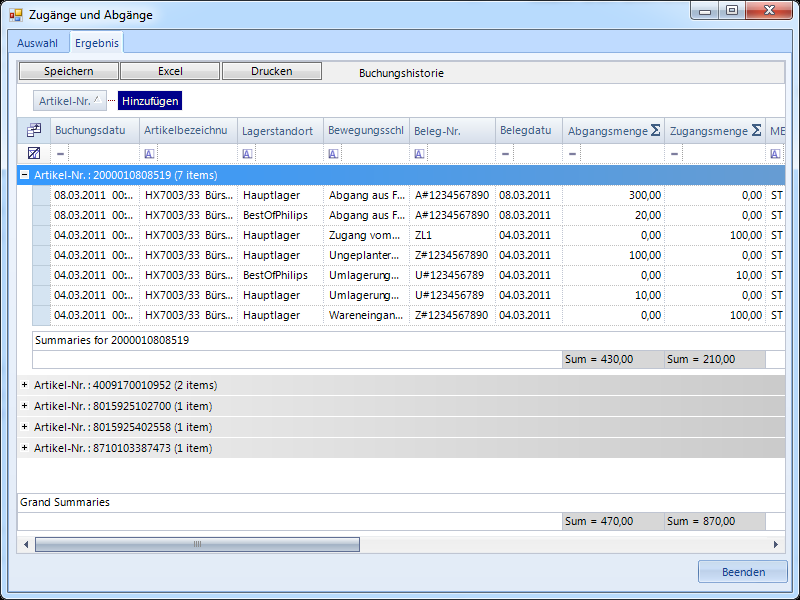Open filter operator icon for Buchungsdatum column
This screenshot has height=600, width=800.
pos(60,154)
